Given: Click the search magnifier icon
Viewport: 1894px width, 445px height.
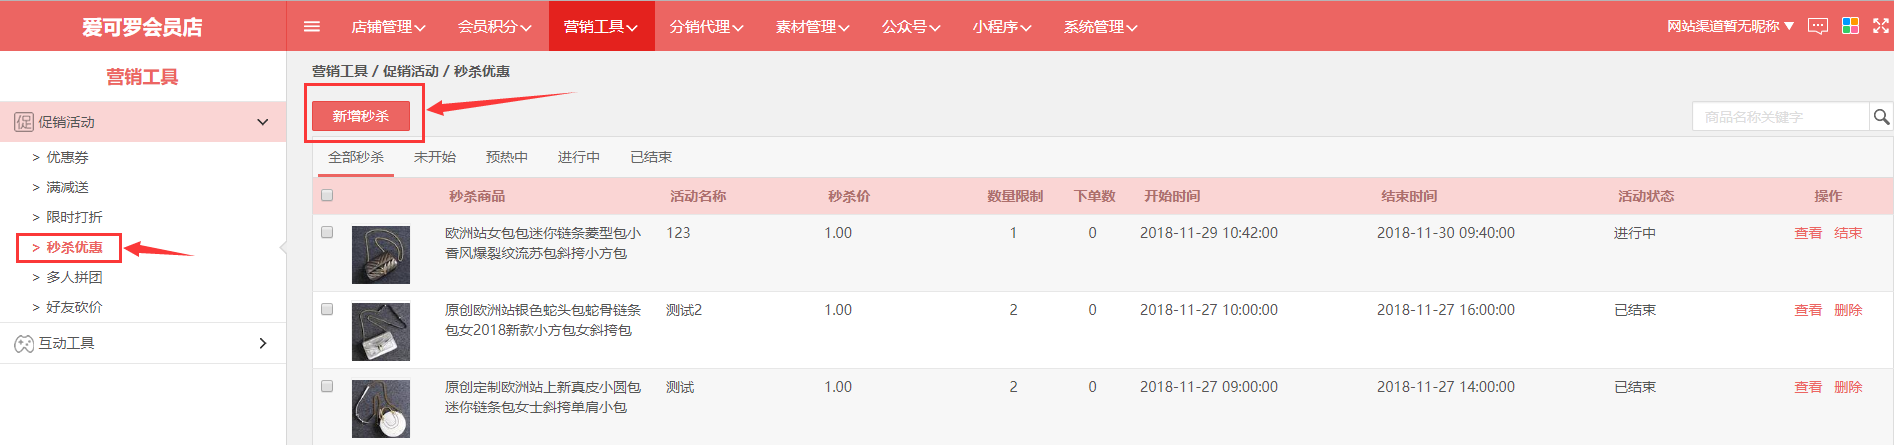Looking at the screenshot, I should click(1881, 117).
